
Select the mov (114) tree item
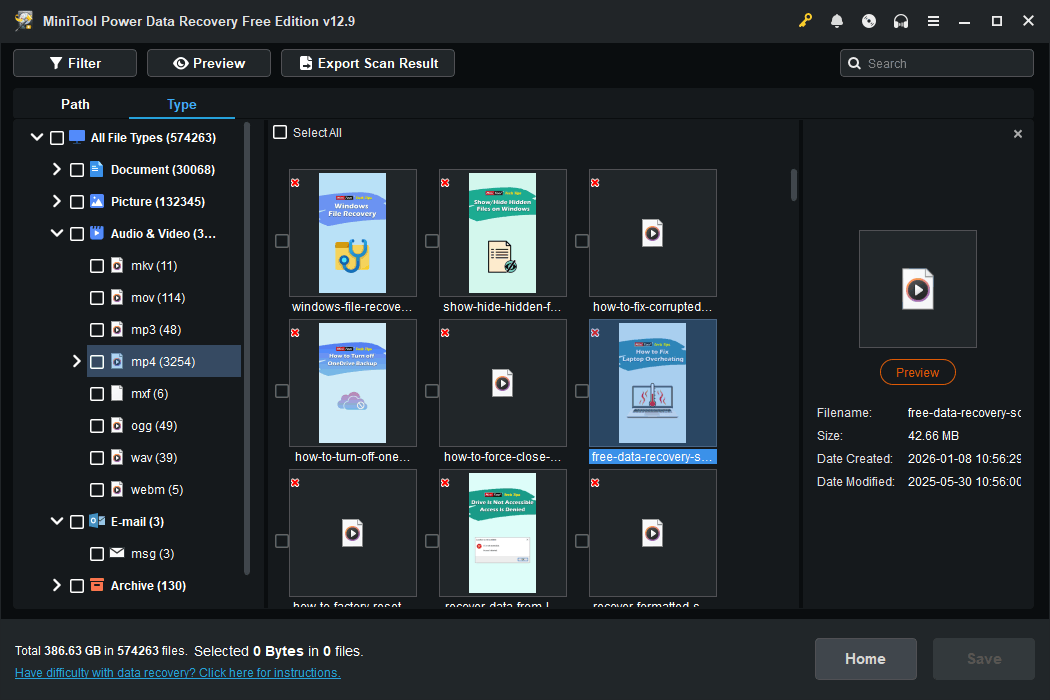pos(158,297)
